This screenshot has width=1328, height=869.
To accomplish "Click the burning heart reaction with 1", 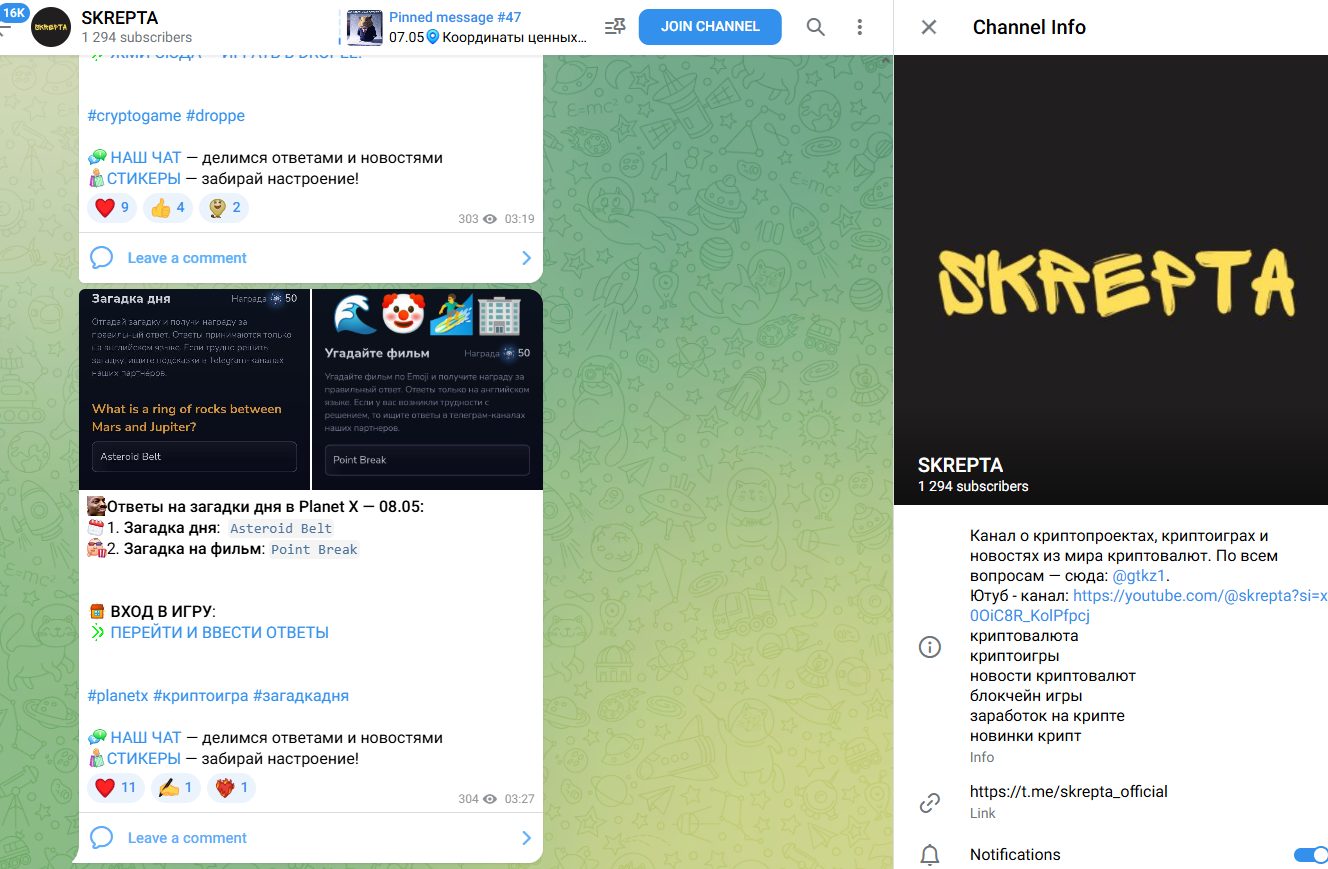I will click(232, 788).
